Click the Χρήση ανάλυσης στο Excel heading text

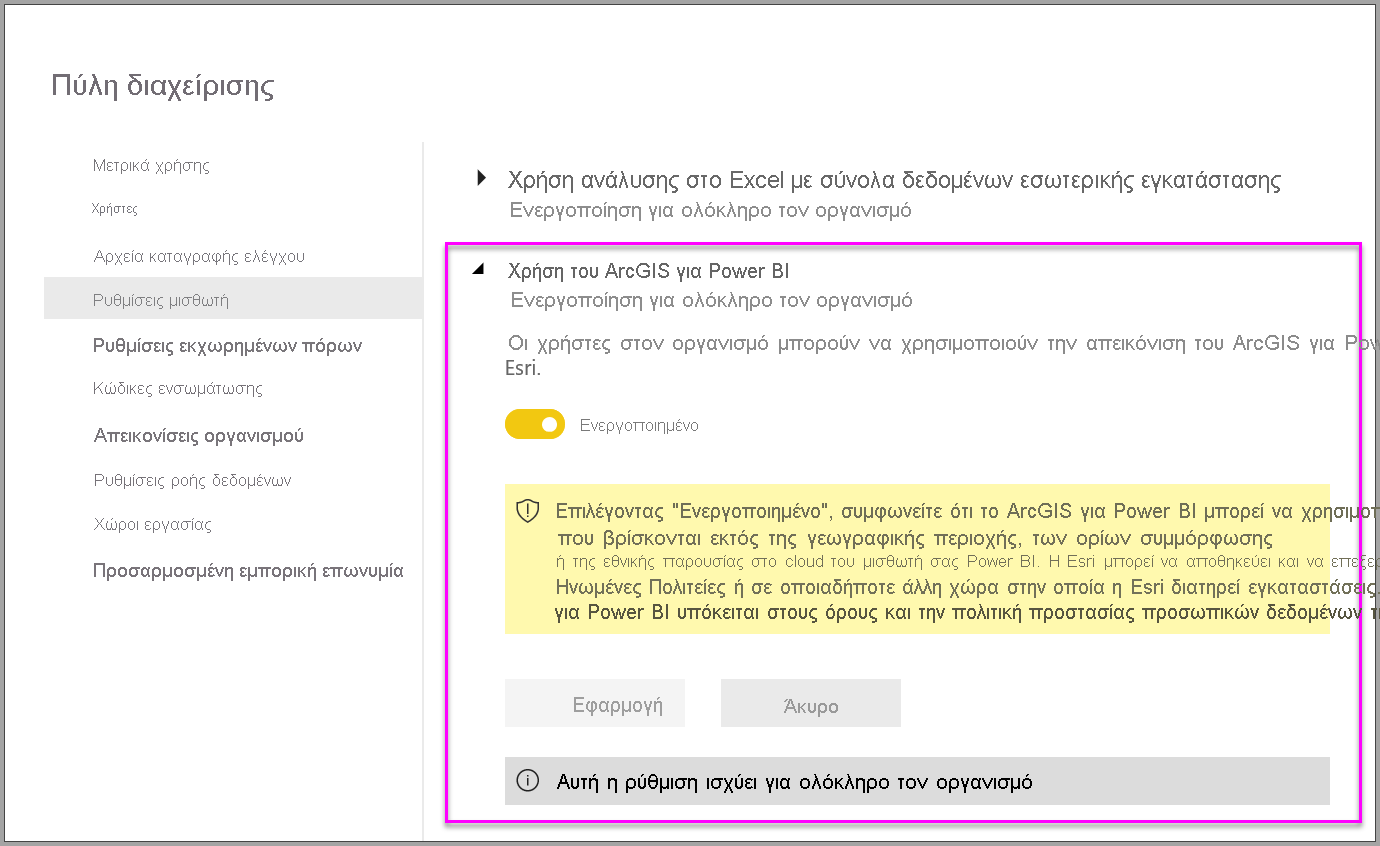coord(894,180)
